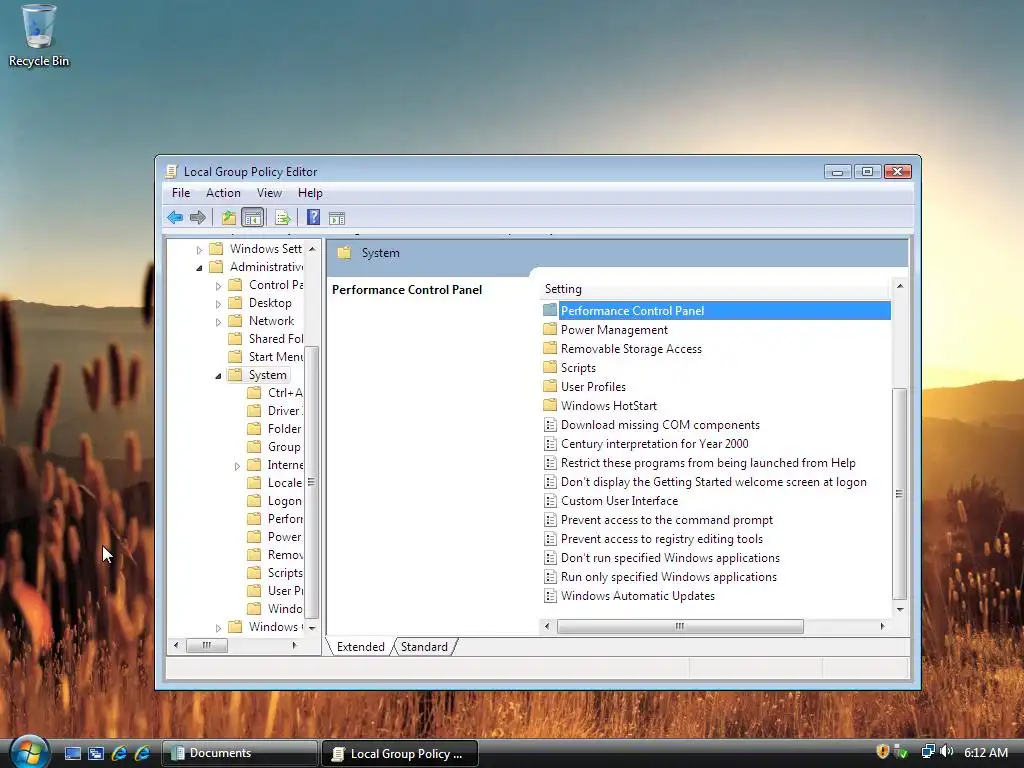Click policy icon beside Windows Automatic Updates
The height and width of the screenshot is (768, 1024).
[x=550, y=596]
